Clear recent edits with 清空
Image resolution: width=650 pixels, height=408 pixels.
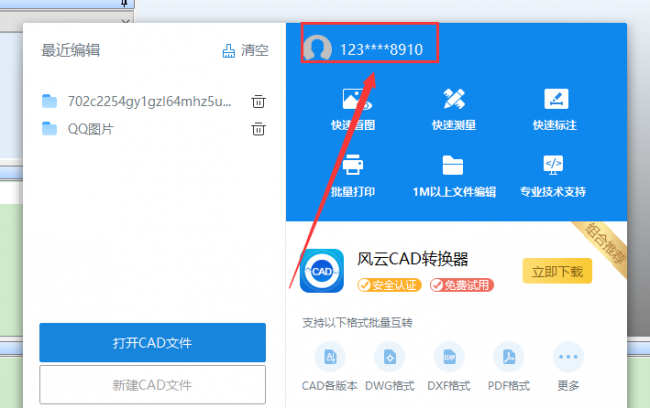[245, 51]
